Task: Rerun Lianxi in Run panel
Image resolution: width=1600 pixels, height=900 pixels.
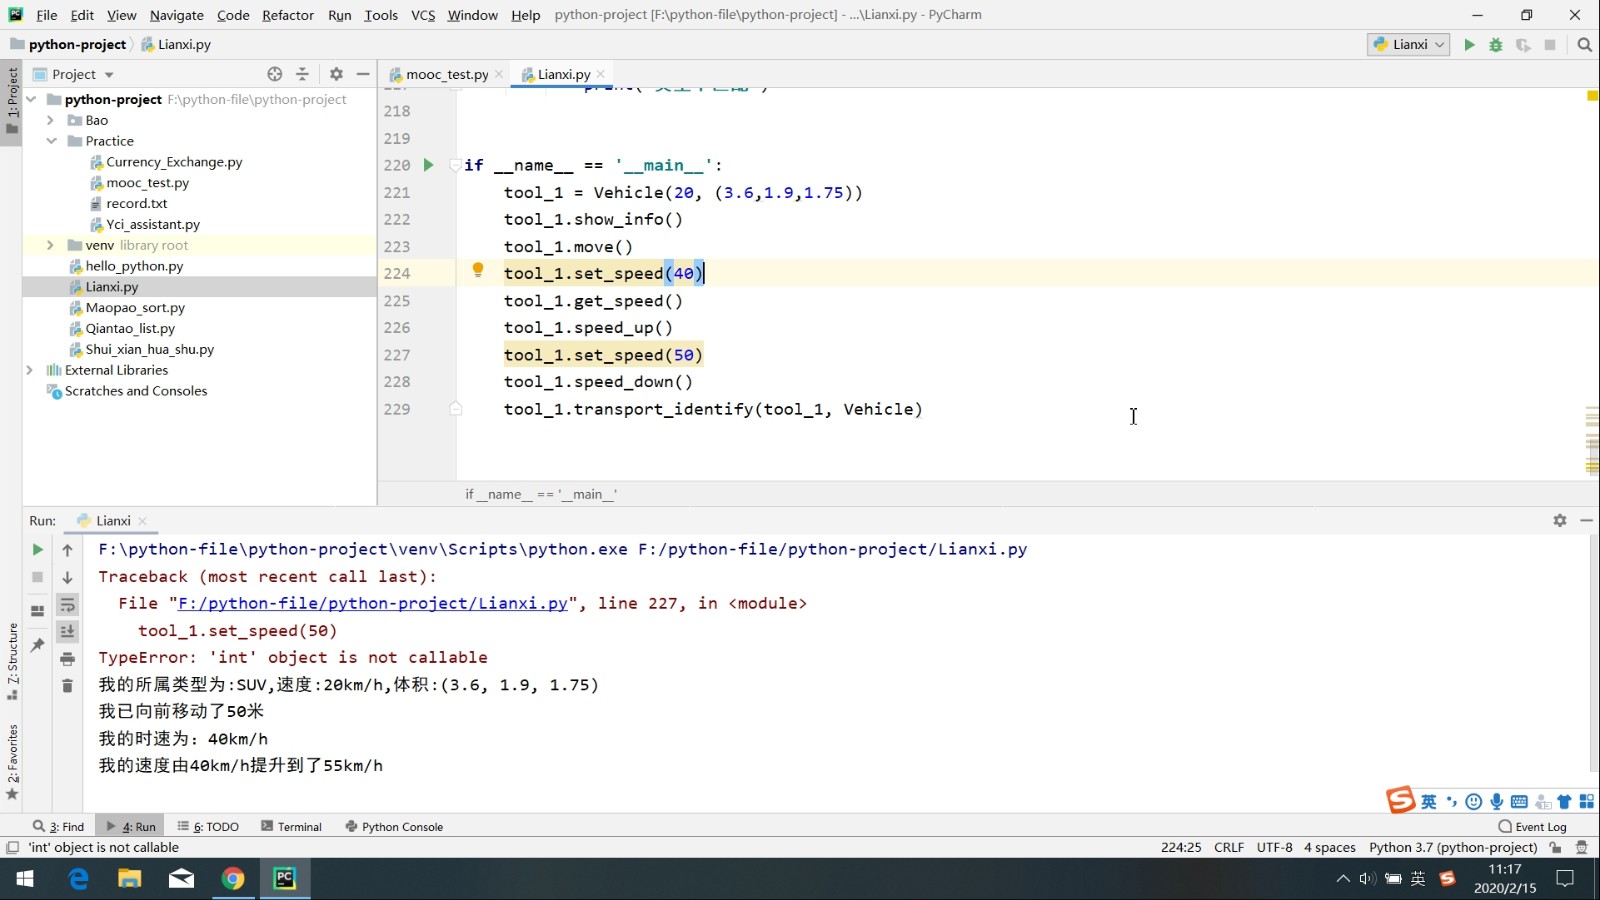Action: point(37,550)
